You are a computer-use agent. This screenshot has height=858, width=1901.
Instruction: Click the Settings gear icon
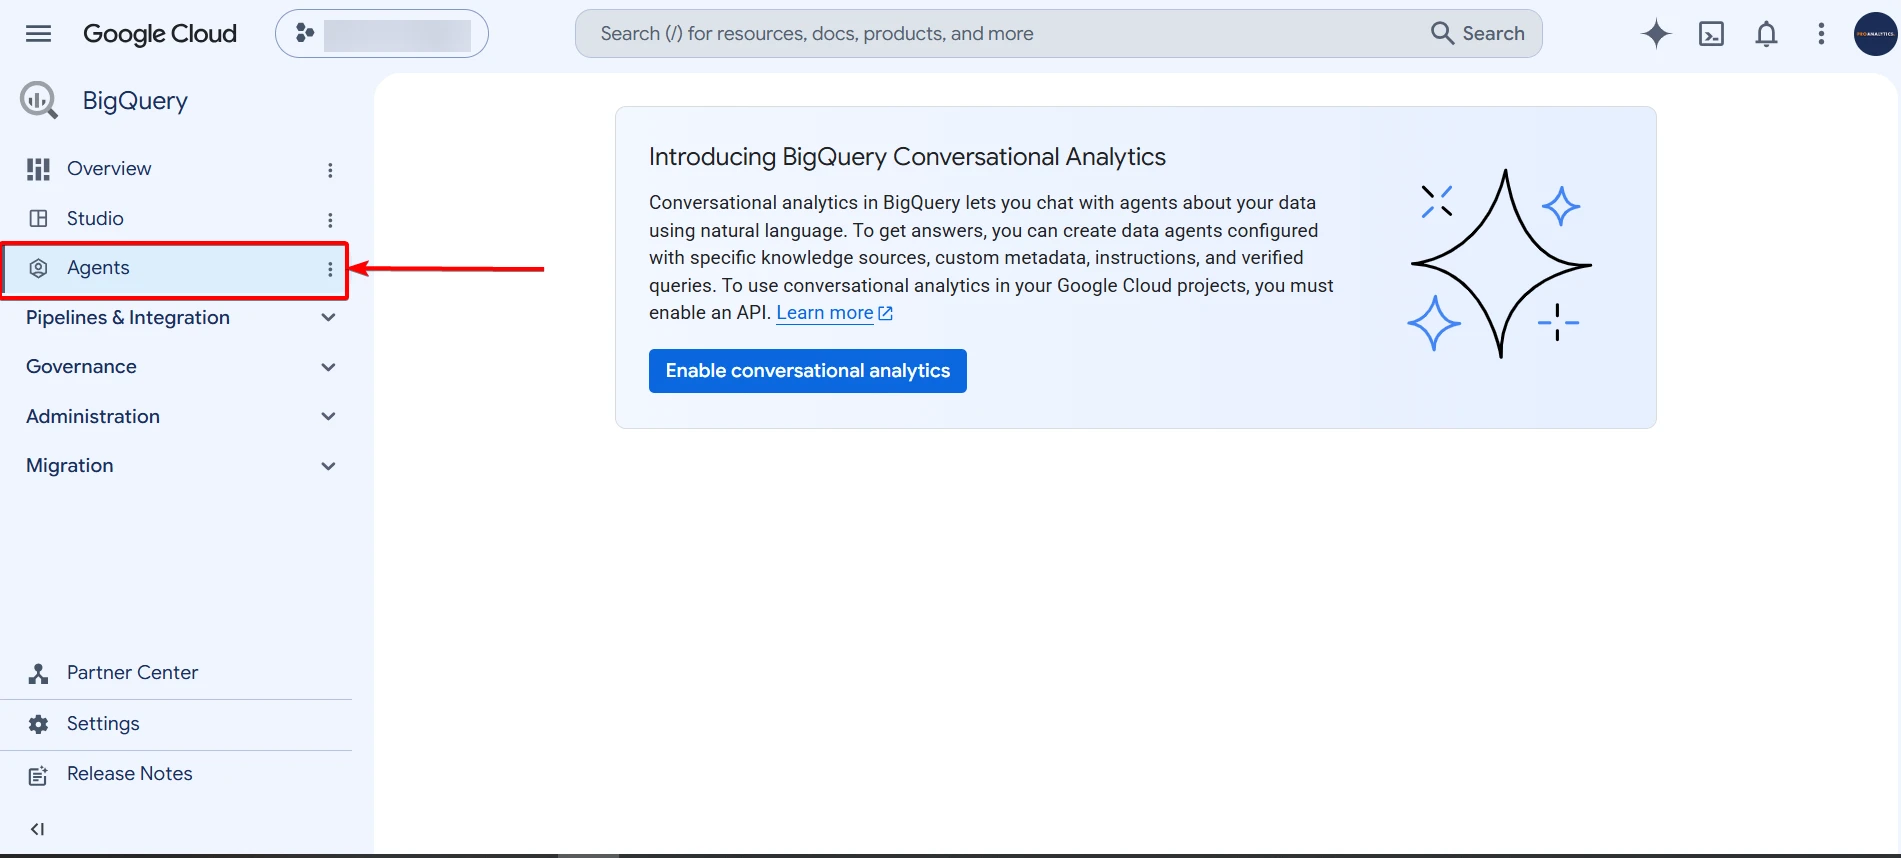(x=38, y=724)
